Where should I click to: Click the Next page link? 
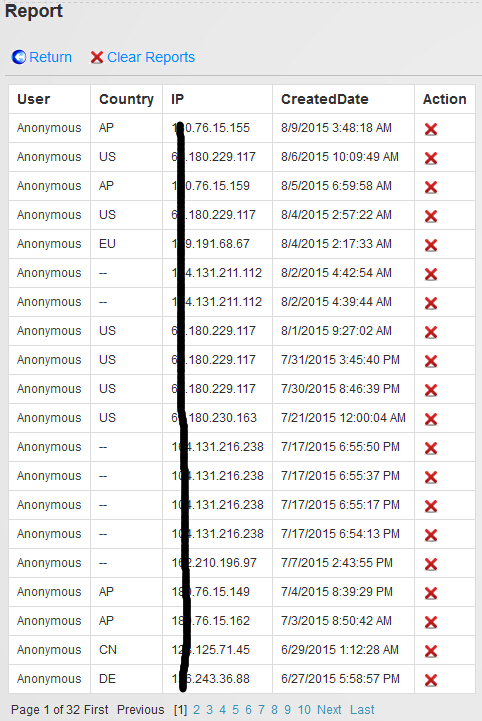click(x=329, y=710)
